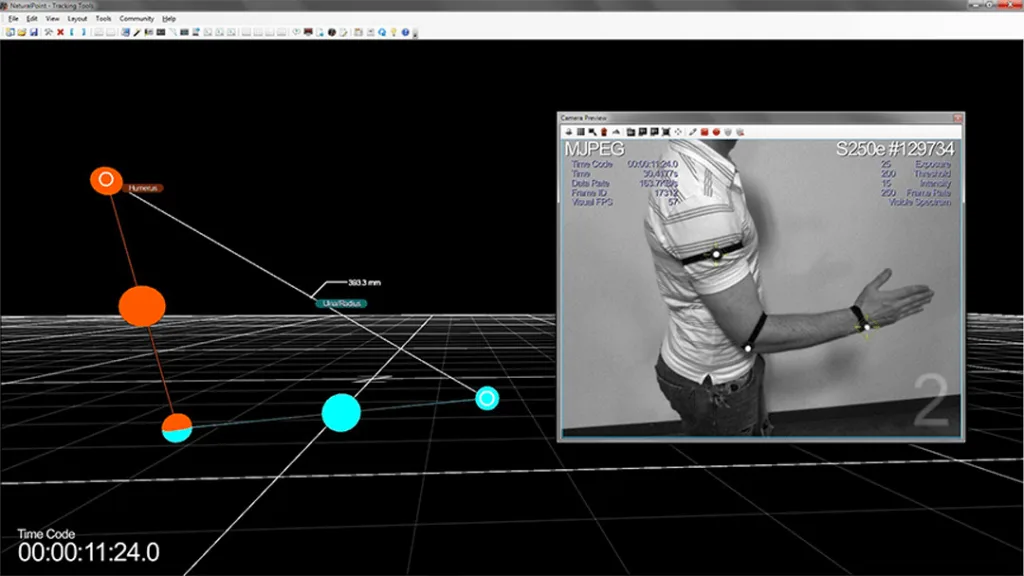Open the File menu
This screenshot has height=576, width=1024.
(x=13, y=19)
